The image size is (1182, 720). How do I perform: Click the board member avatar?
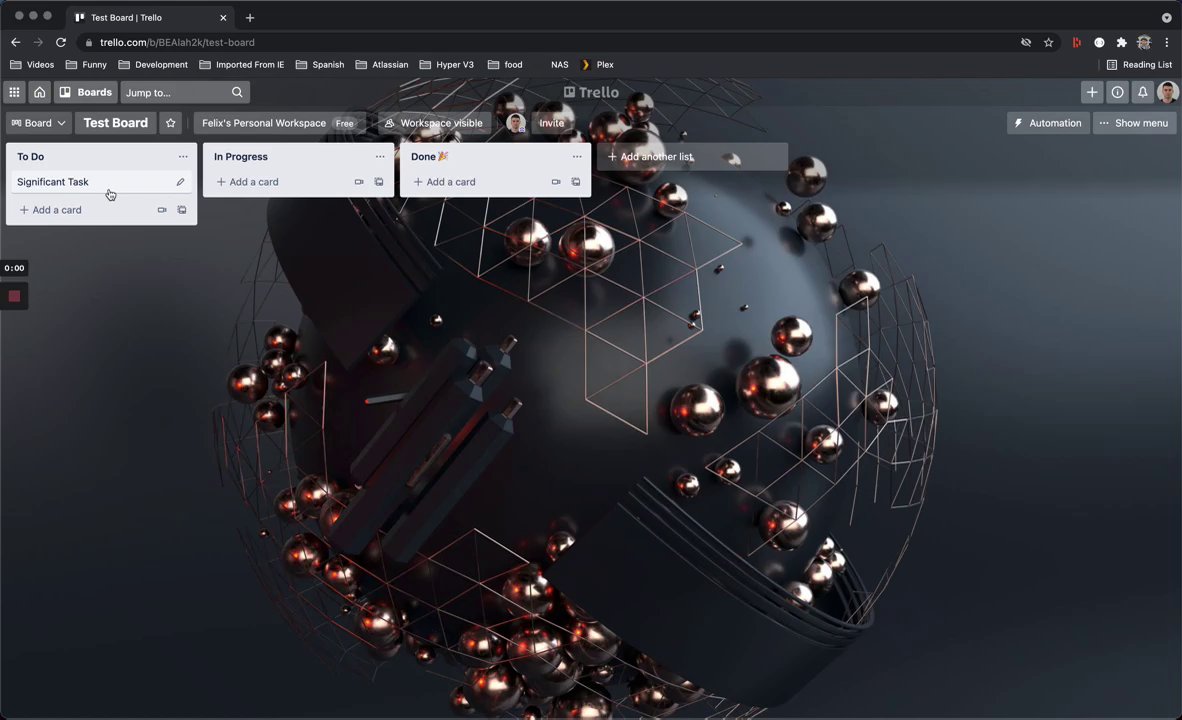(x=516, y=123)
